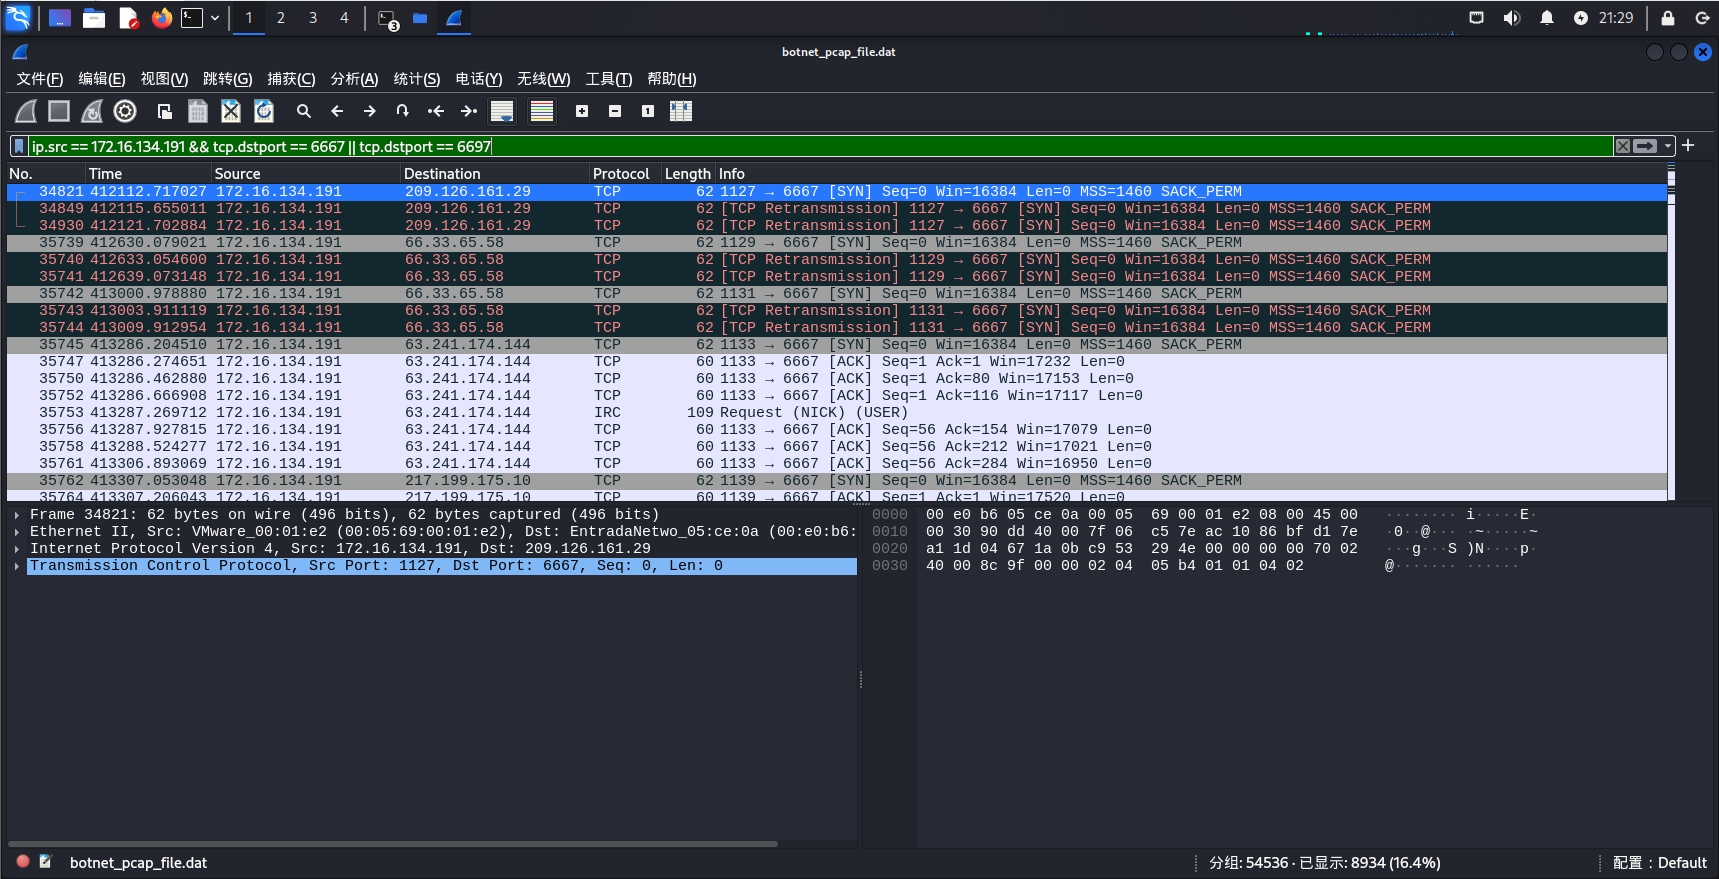The width and height of the screenshot is (1719, 879).
Task: Open the 工具(T) menu
Action: tap(608, 79)
